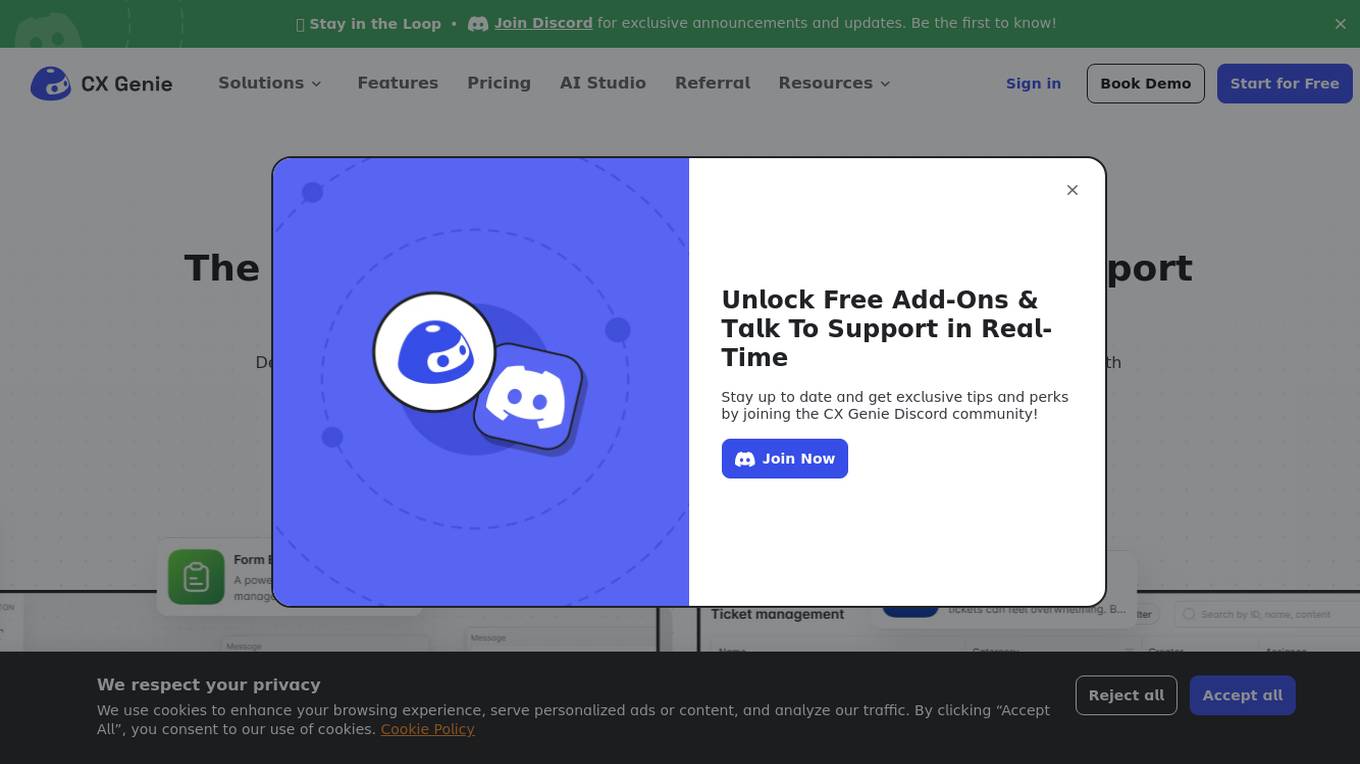Click the 'Unlock Free Add-Ons' popup heading
The width and height of the screenshot is (1360, 764).
pyautogui.click(x=886, y=329)
